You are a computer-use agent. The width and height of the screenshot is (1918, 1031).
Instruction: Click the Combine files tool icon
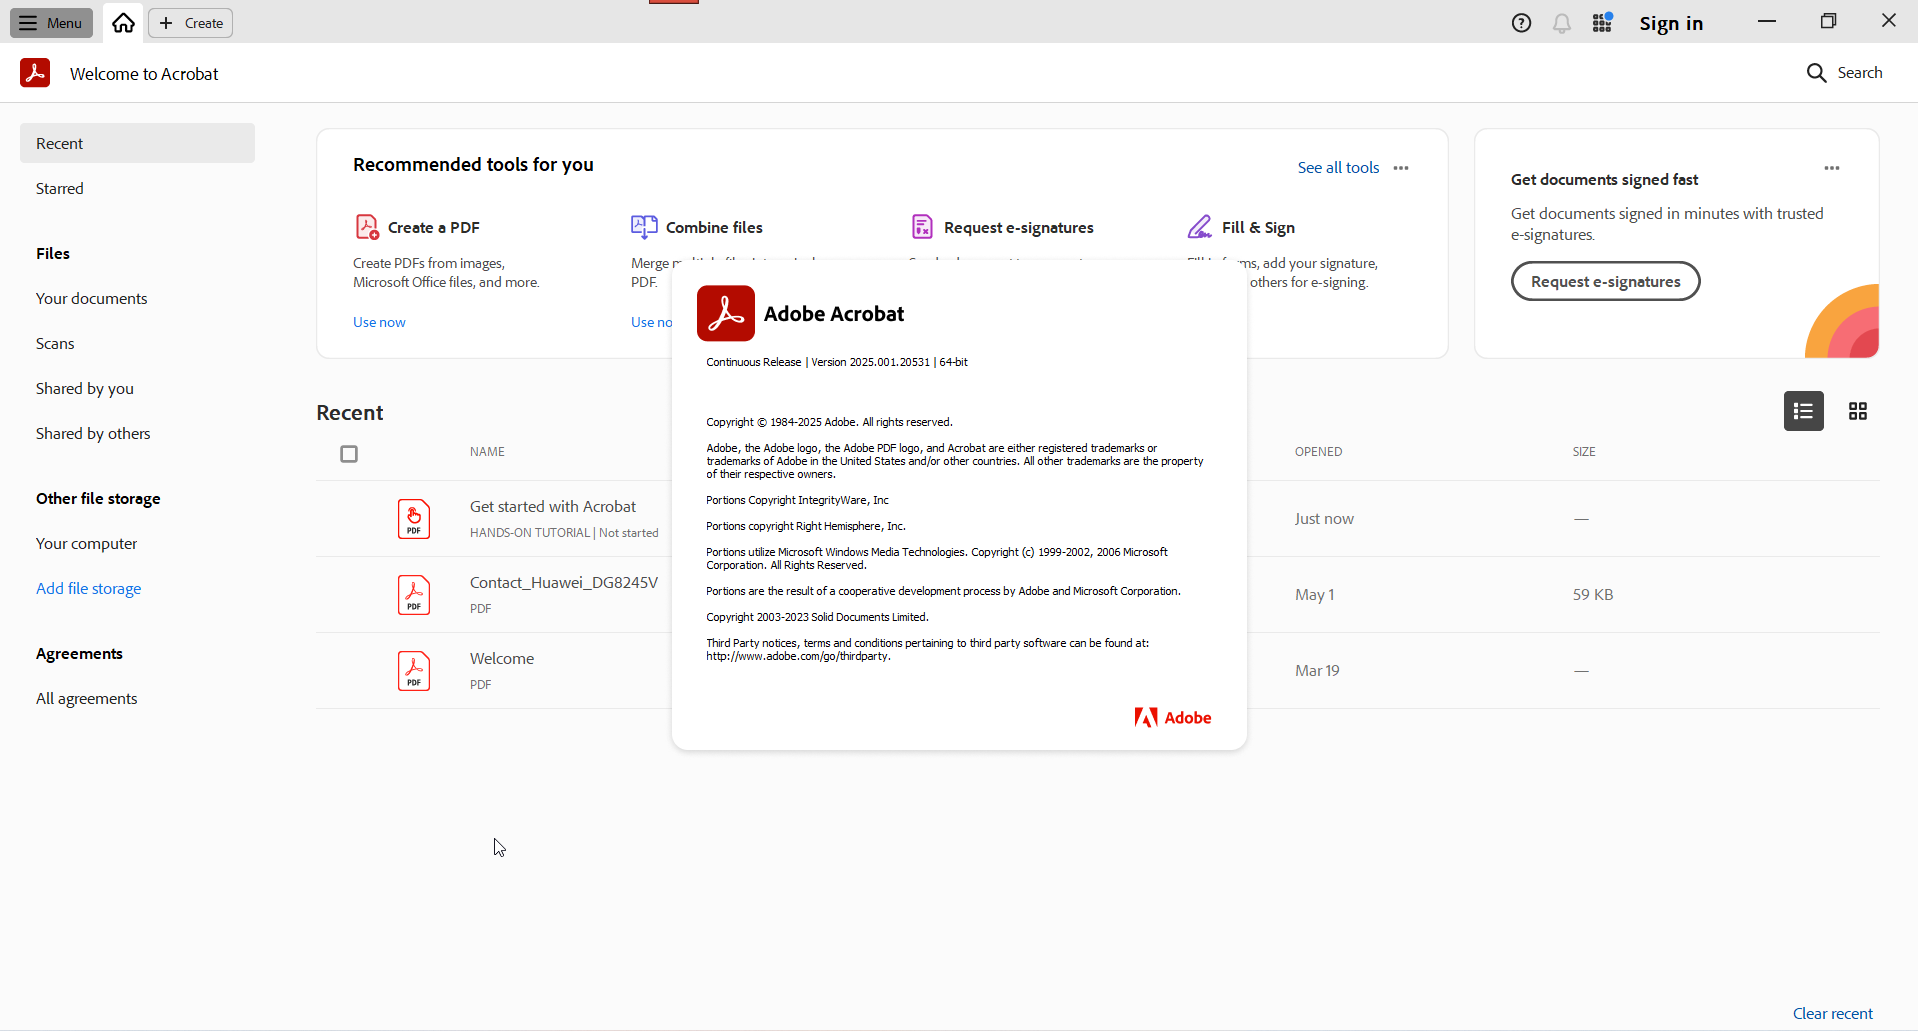pos(644,227)
